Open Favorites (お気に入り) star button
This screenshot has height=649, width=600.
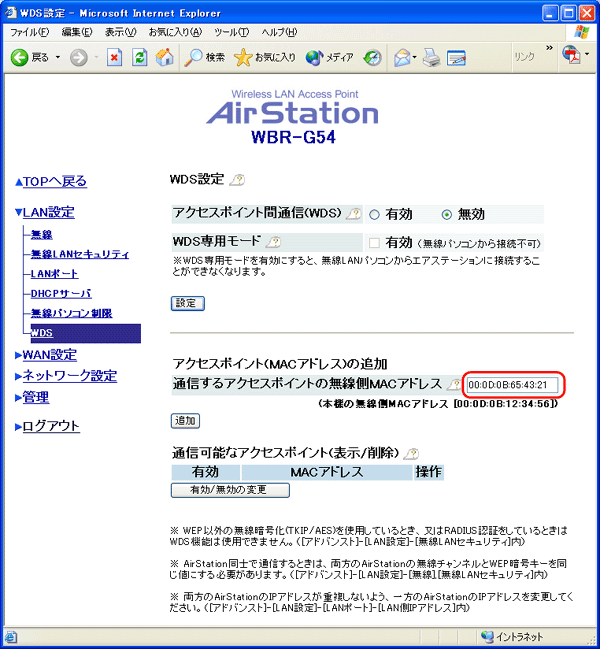[x=264, y=57]
